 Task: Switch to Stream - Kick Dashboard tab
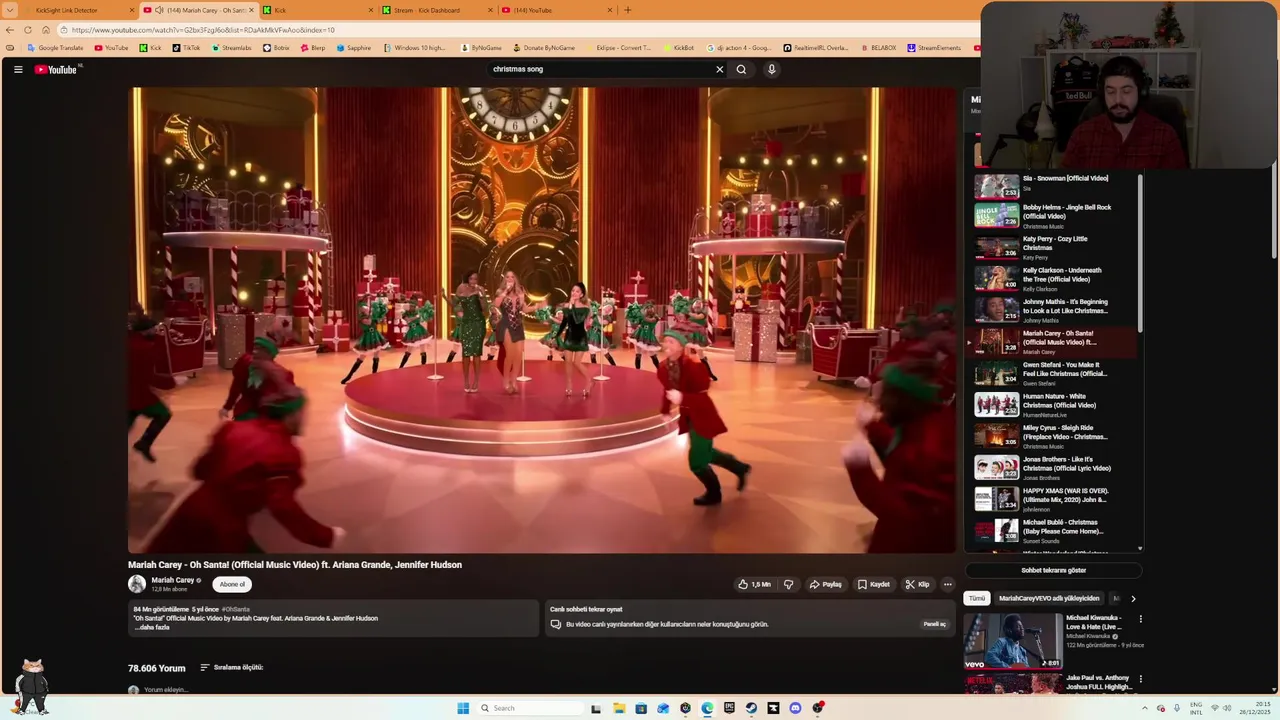pos(437,10)
